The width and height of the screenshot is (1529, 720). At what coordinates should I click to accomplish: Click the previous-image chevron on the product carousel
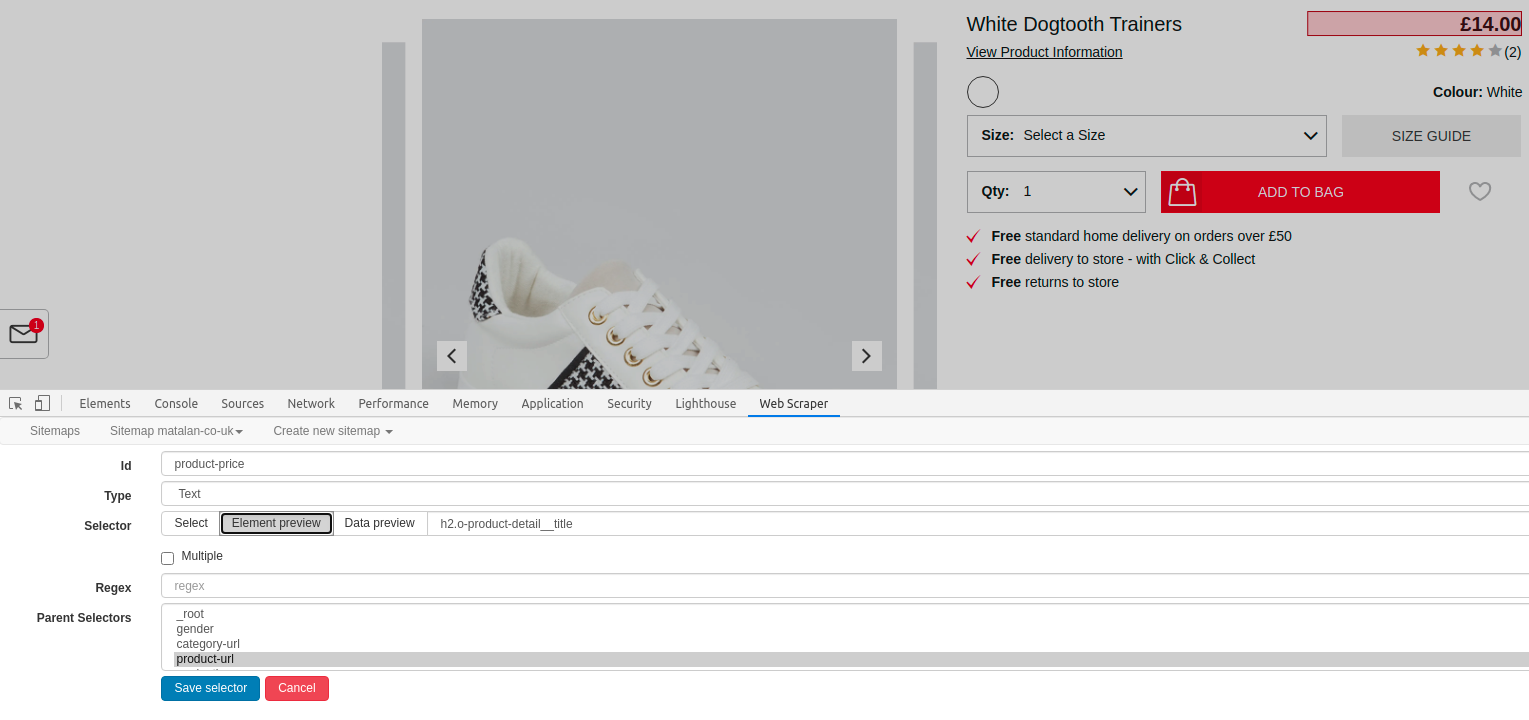(451, 355)
